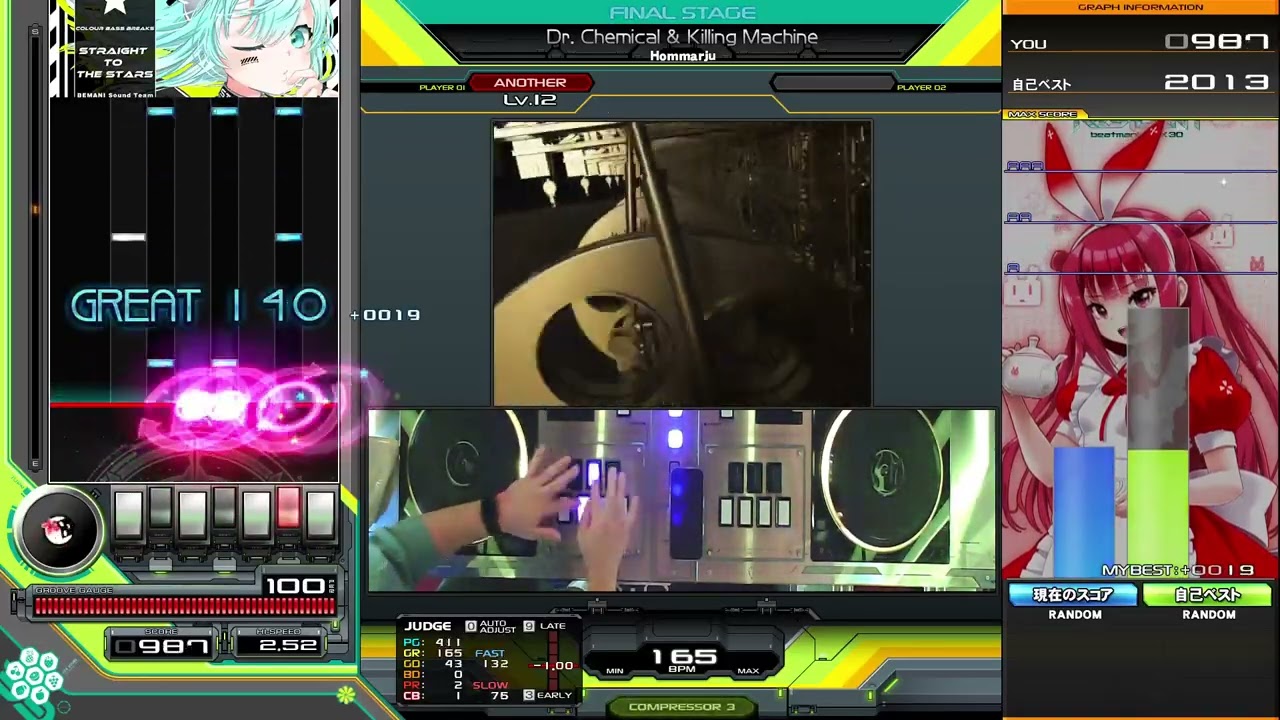Click the AAA rank line marker
The height and width of the screenshot is (720, 1280).
(x=1024, y=166)
